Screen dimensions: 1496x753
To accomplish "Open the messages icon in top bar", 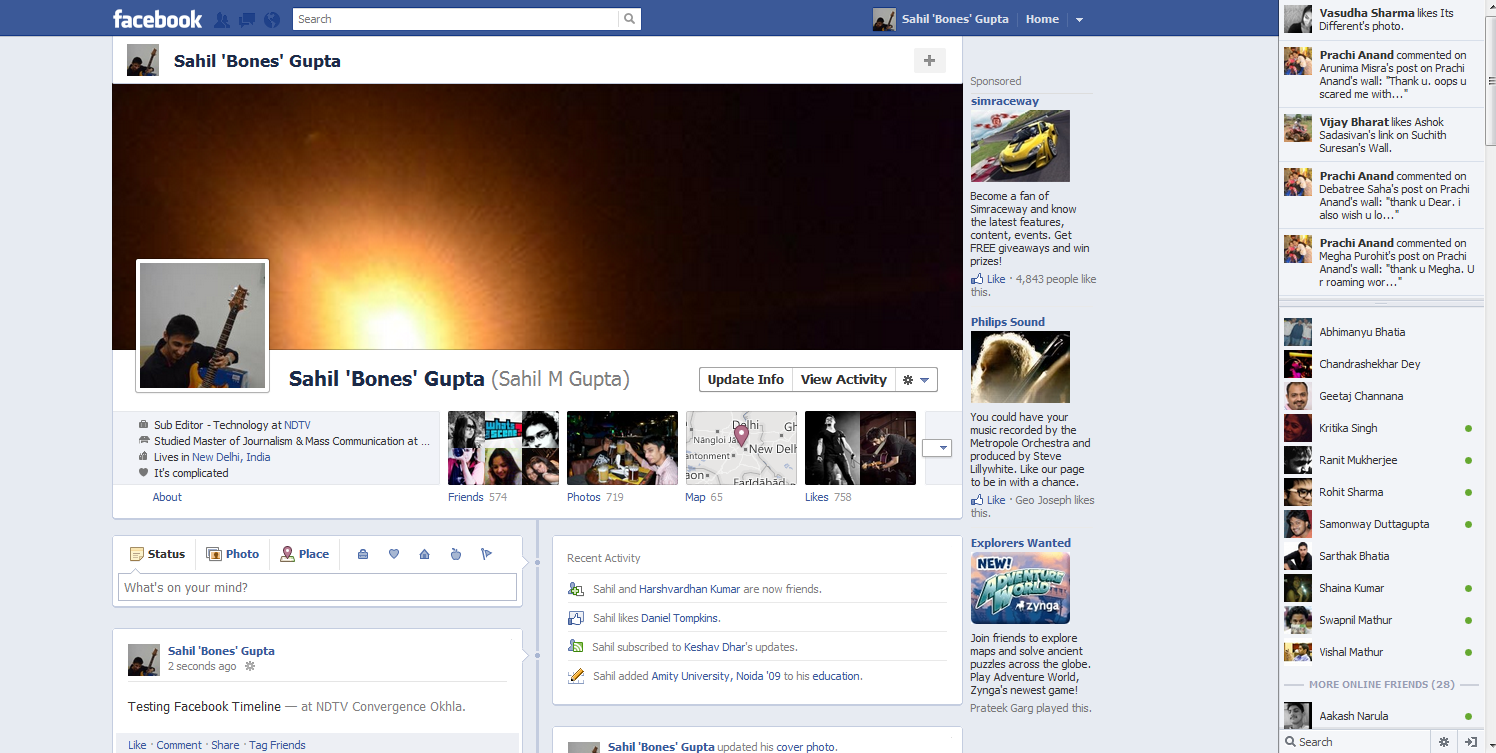I will click(247, 19).
